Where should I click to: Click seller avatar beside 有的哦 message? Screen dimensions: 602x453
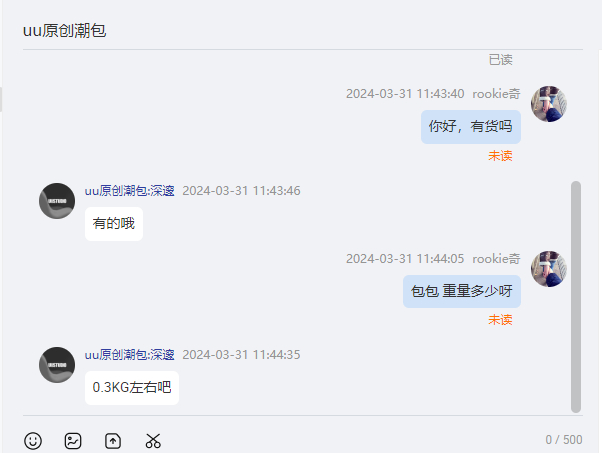tap(57, 201)
